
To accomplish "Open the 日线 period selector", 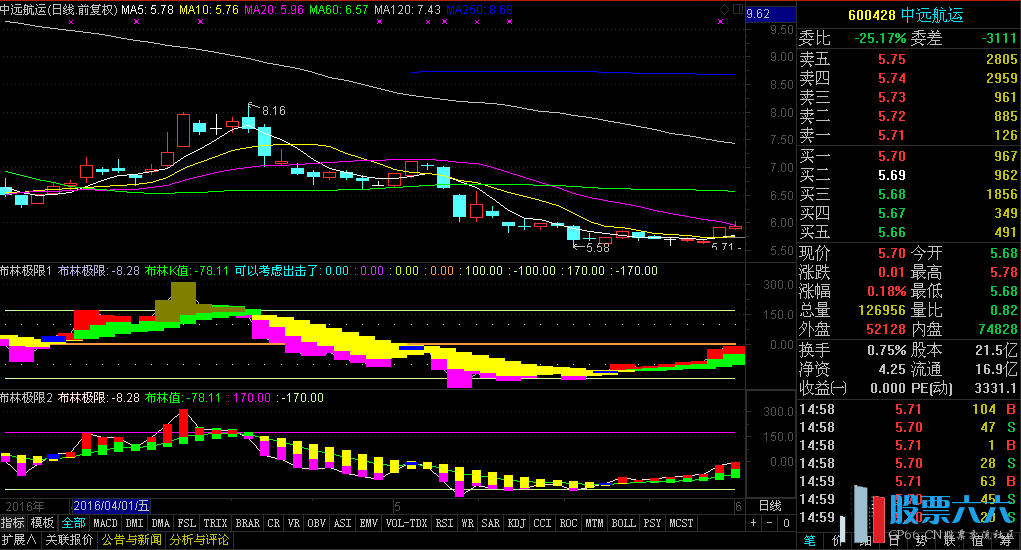I will 770,506.
